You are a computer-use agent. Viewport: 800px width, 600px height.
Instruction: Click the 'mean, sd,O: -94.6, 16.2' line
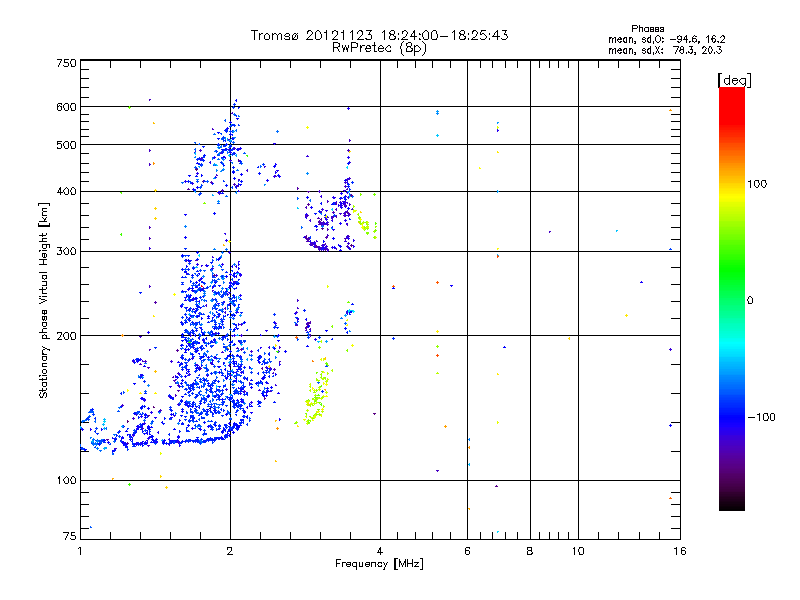[x=666, y=39]
